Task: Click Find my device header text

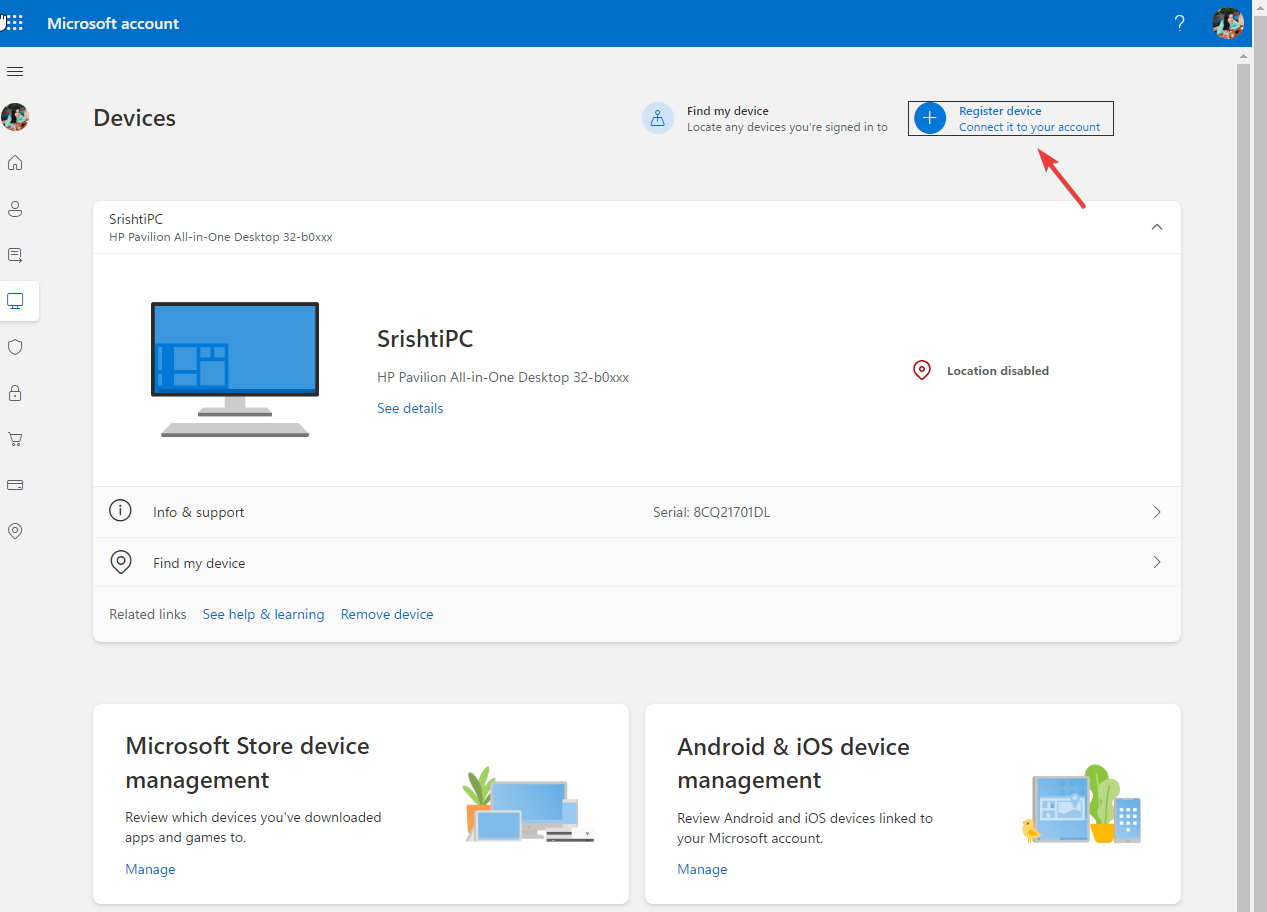Action: pos(728,111)
